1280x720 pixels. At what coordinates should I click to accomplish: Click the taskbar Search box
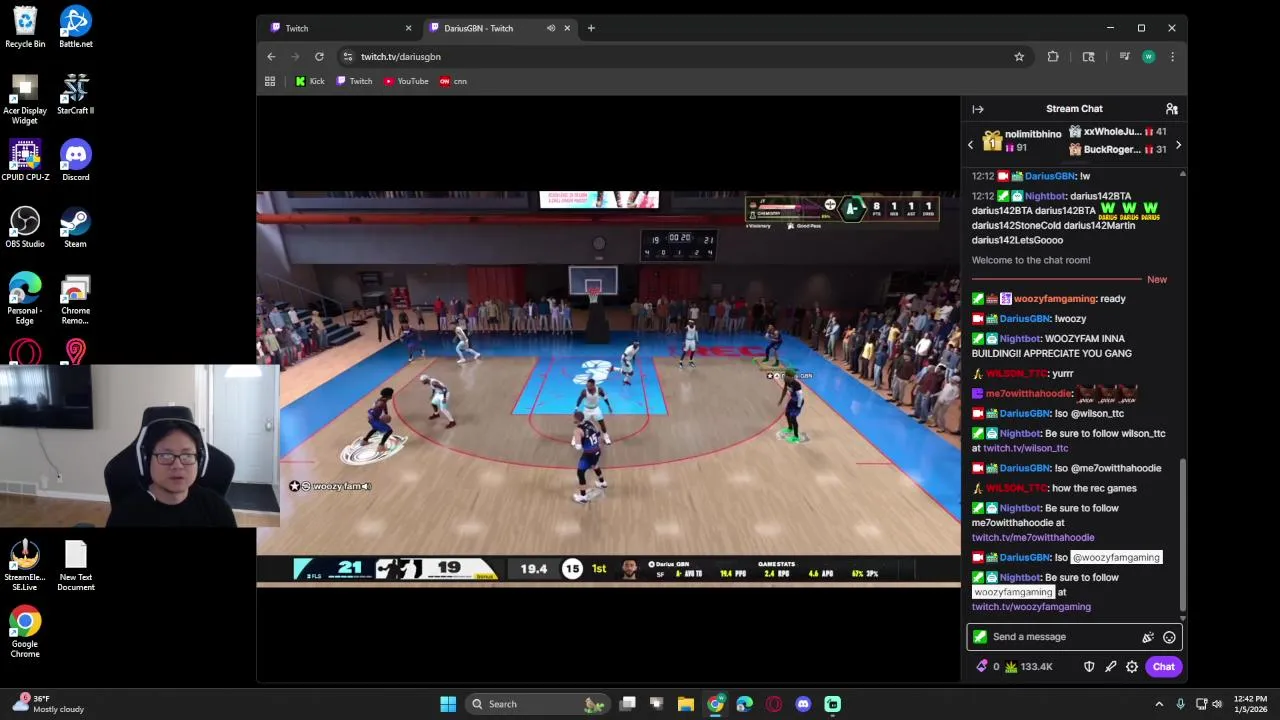[x=537, y=704]
